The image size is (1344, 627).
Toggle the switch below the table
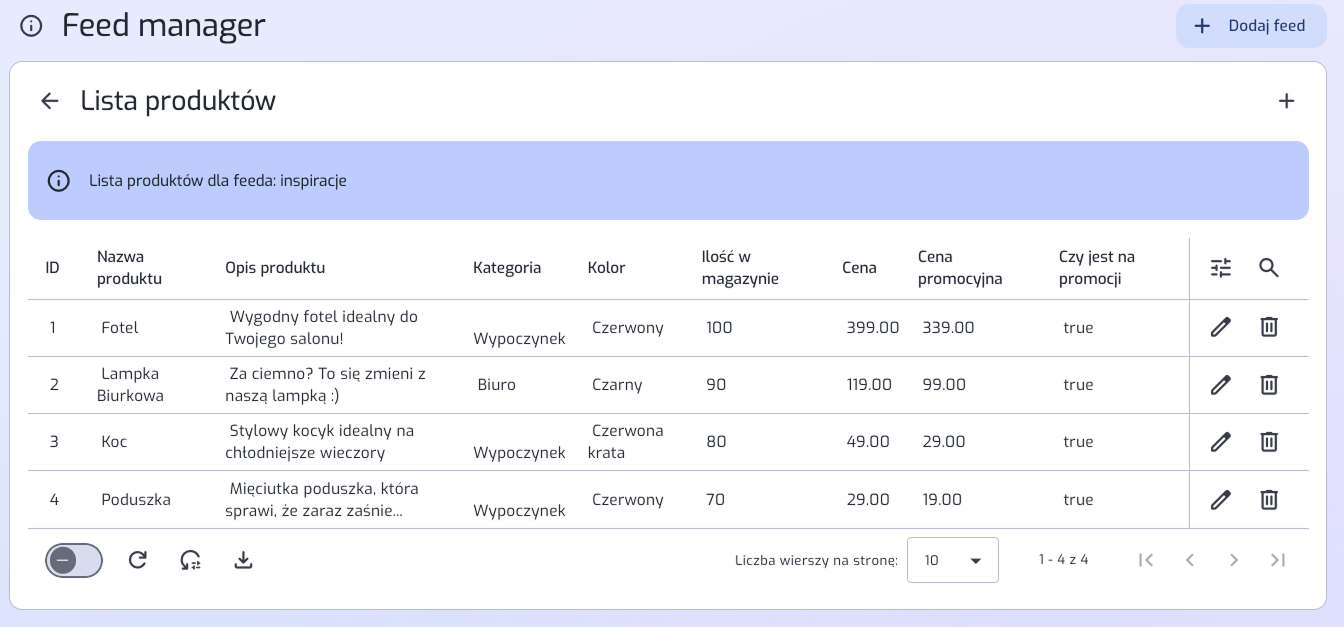(74, 560)
